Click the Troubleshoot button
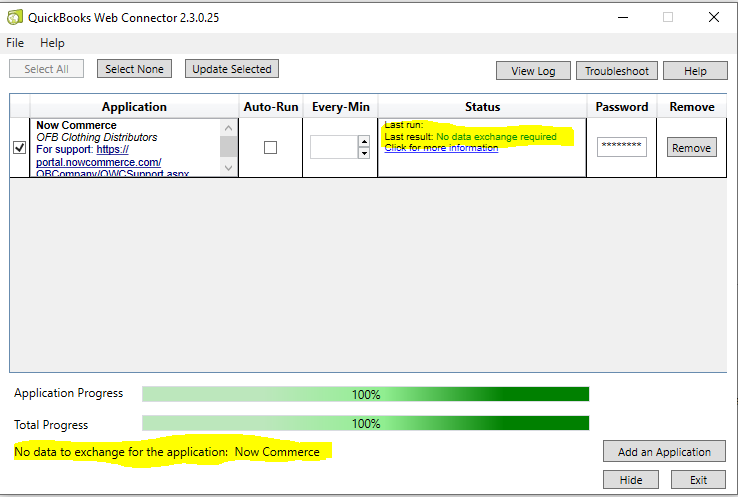 [617, 71]
